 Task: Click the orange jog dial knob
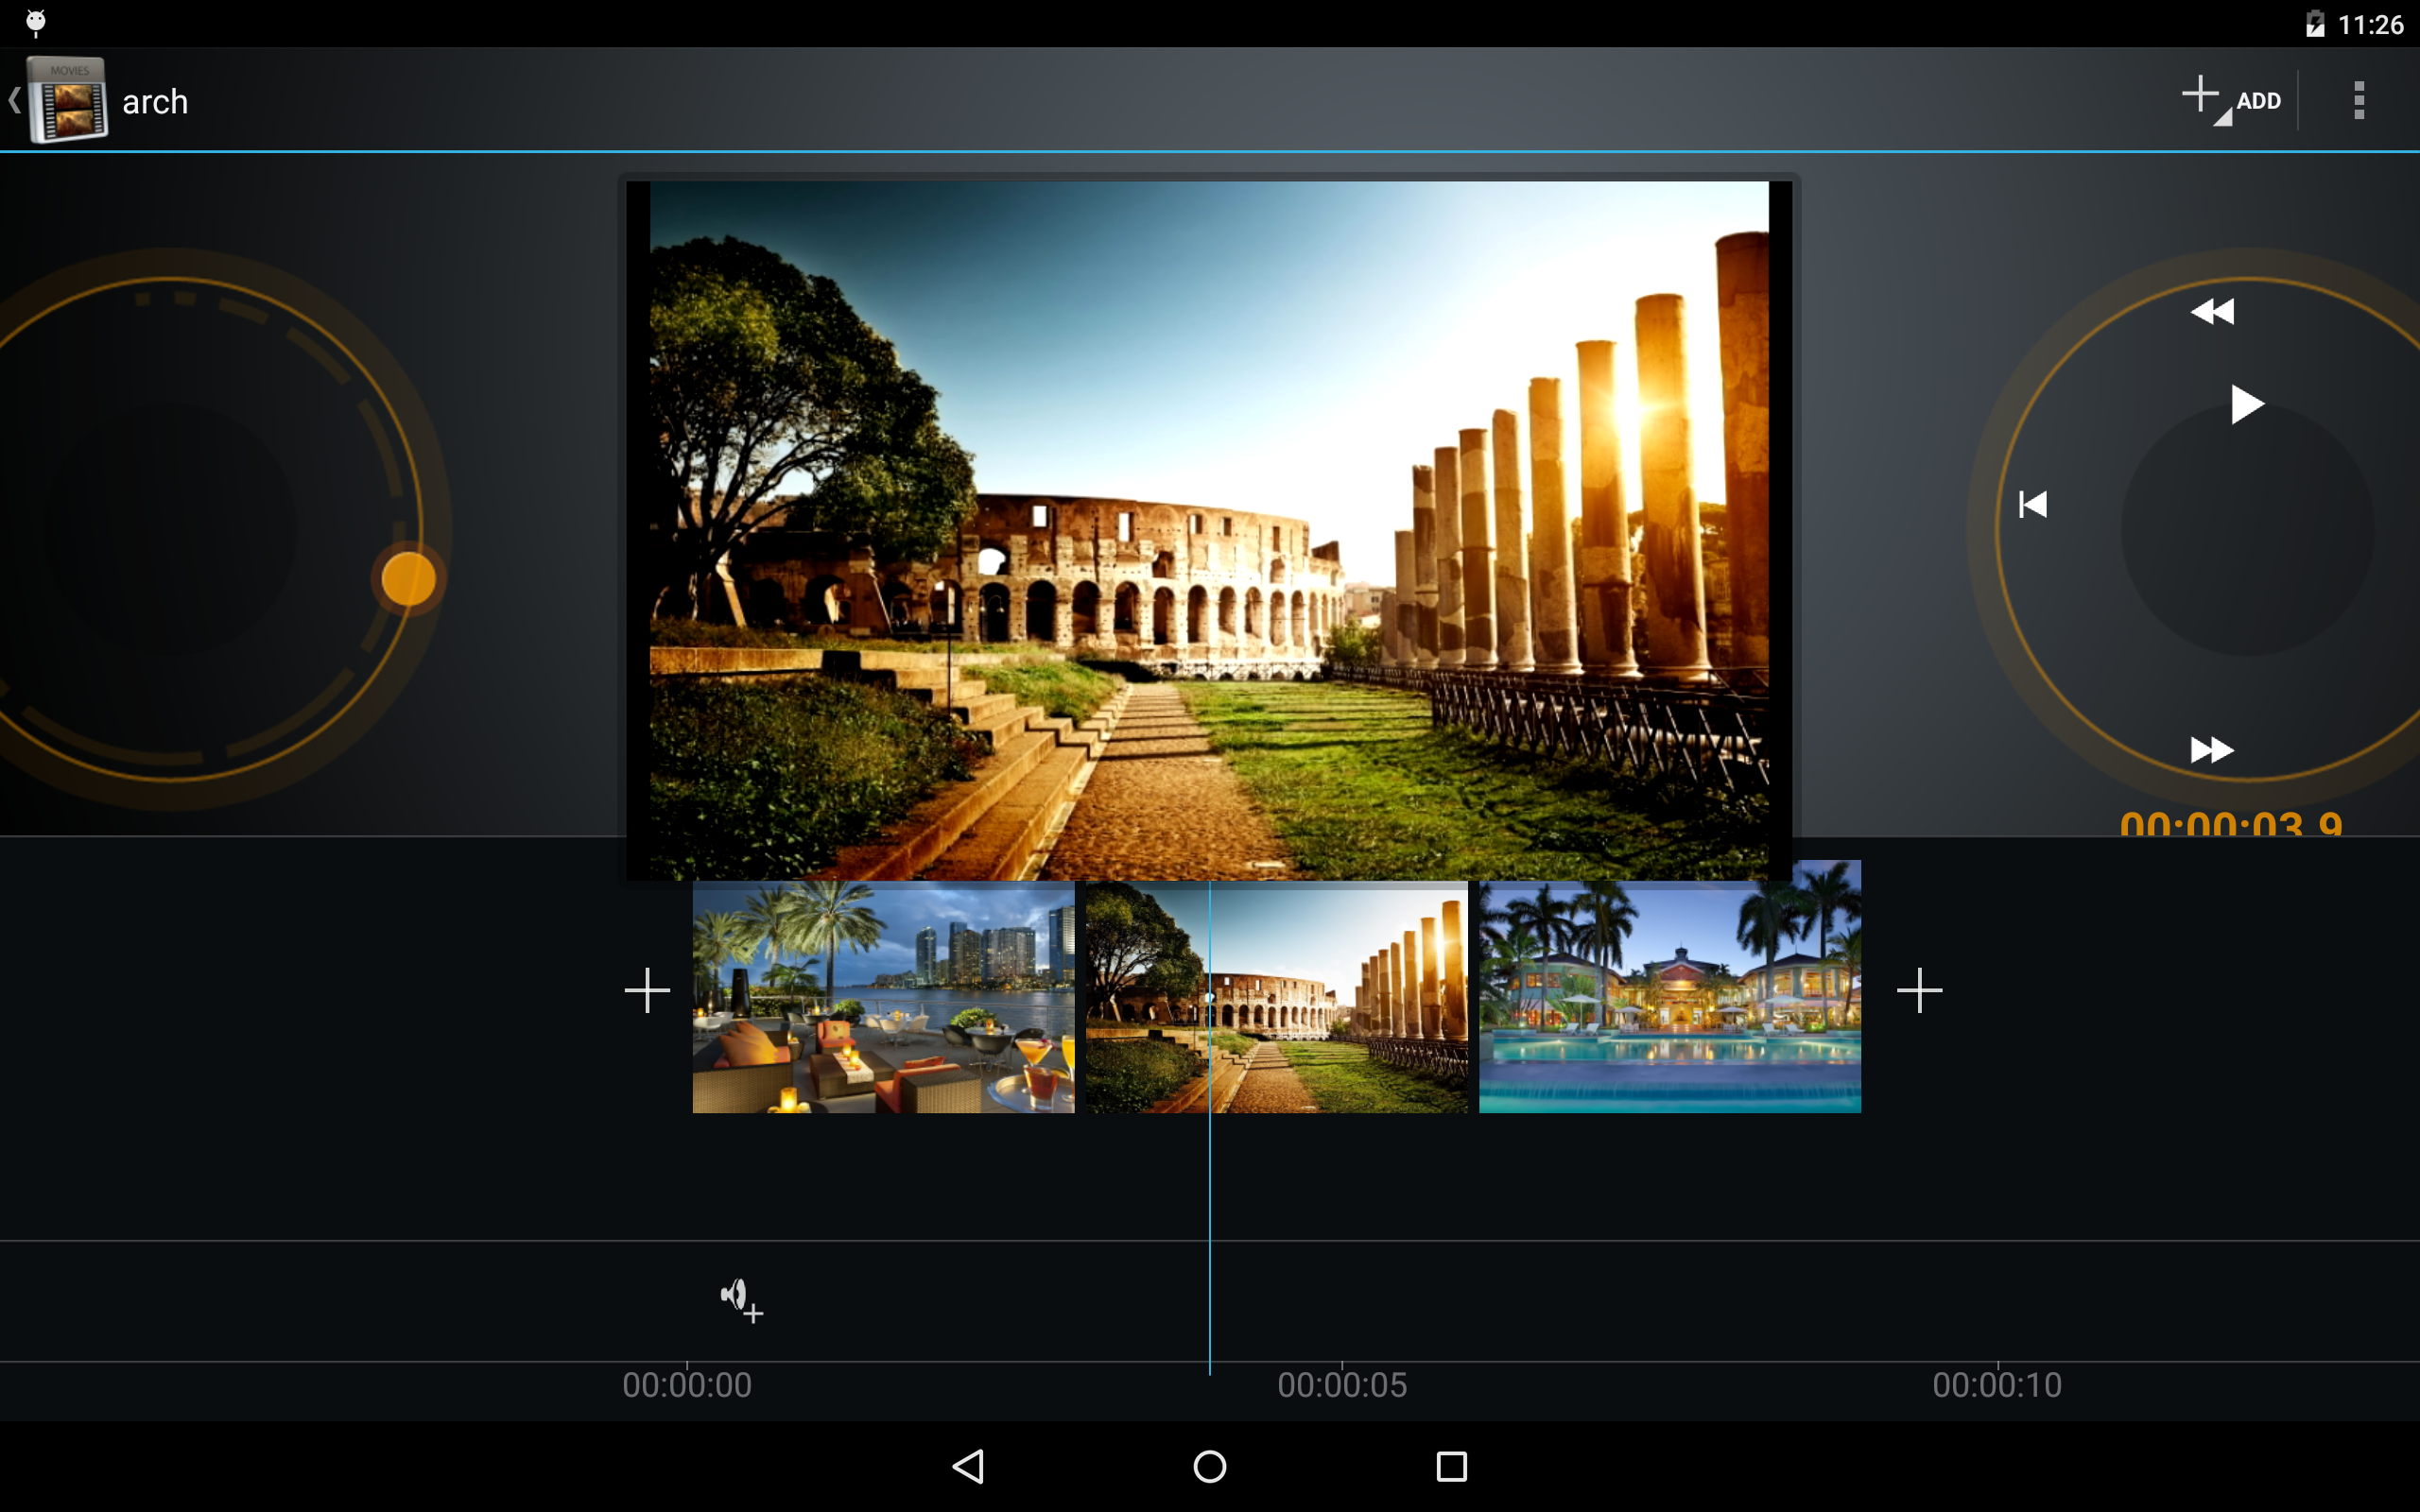pos(408,578)
